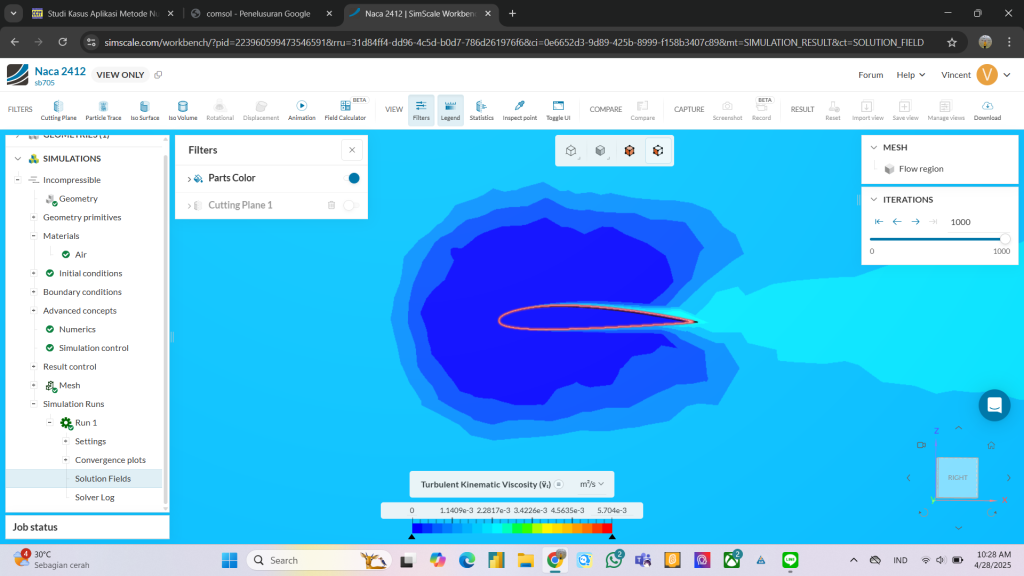The height and width of the screenshot is (576, 1024).
Task: Click the Iso Surface tool icon
Action: click(144, 109)
